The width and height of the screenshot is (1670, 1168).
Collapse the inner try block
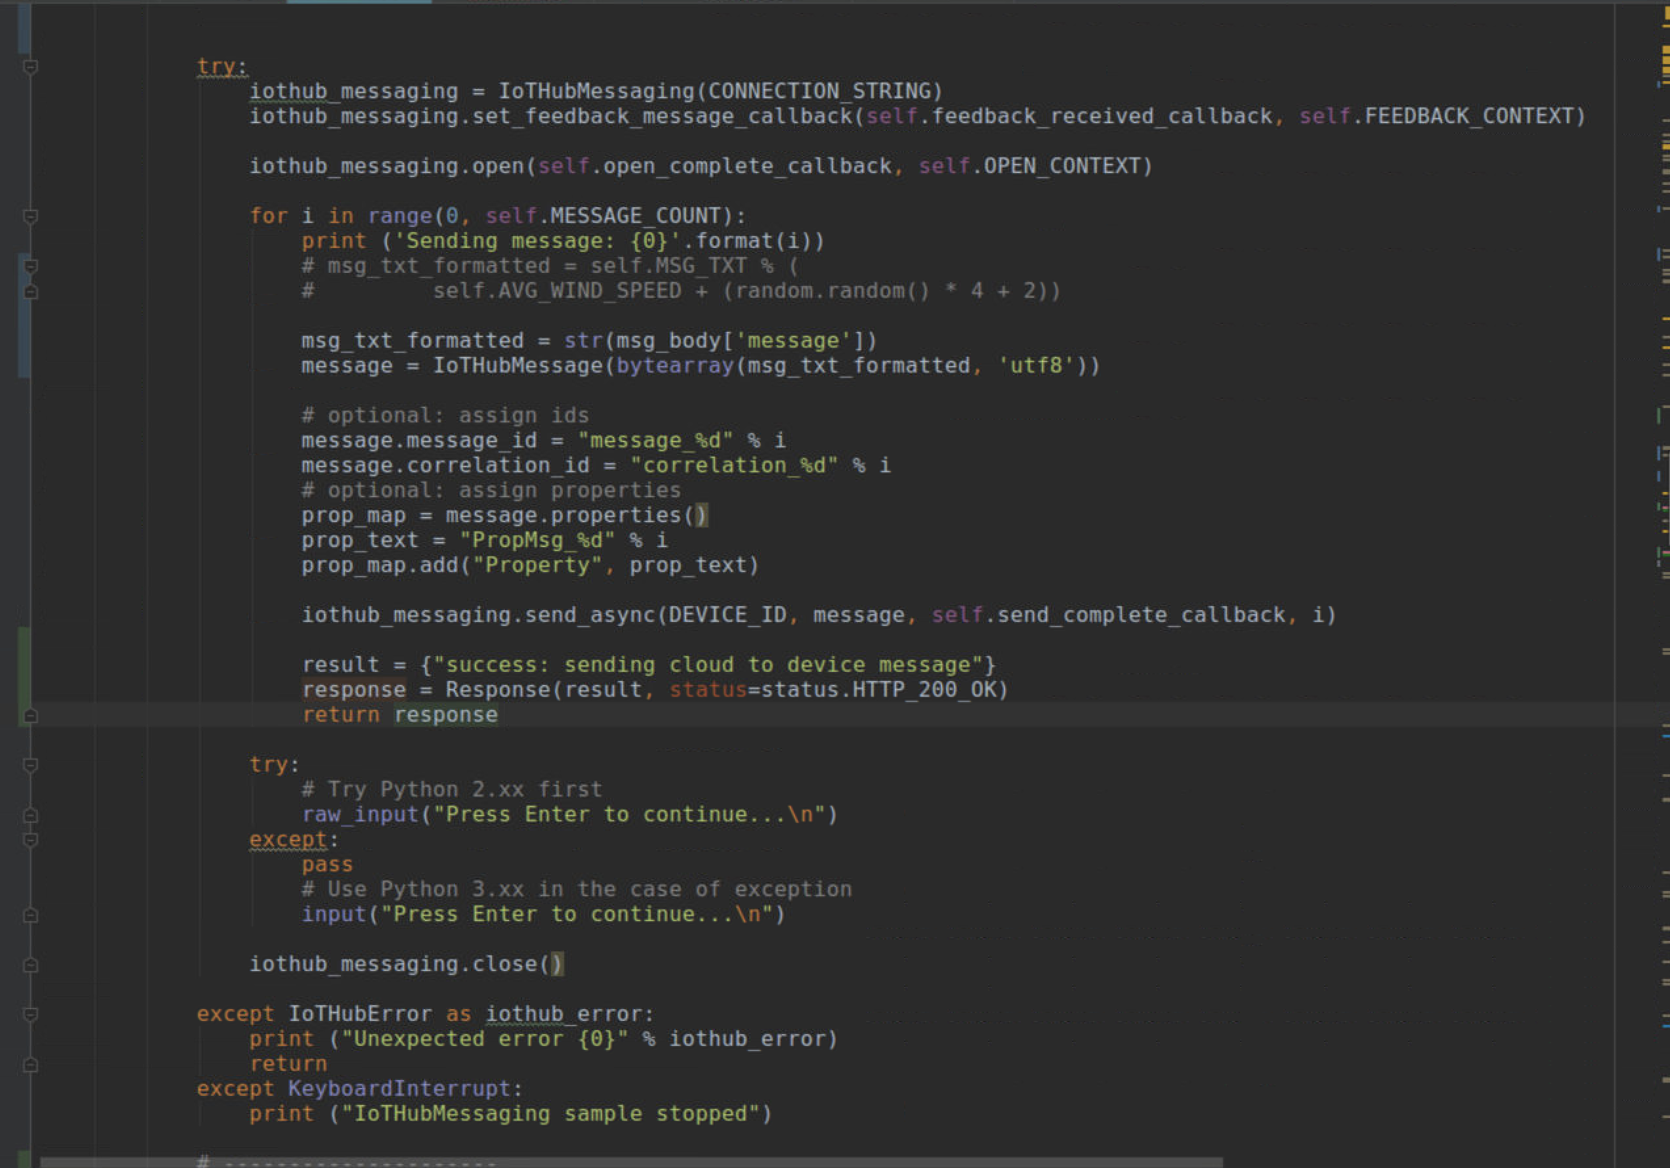pos(29,764)
